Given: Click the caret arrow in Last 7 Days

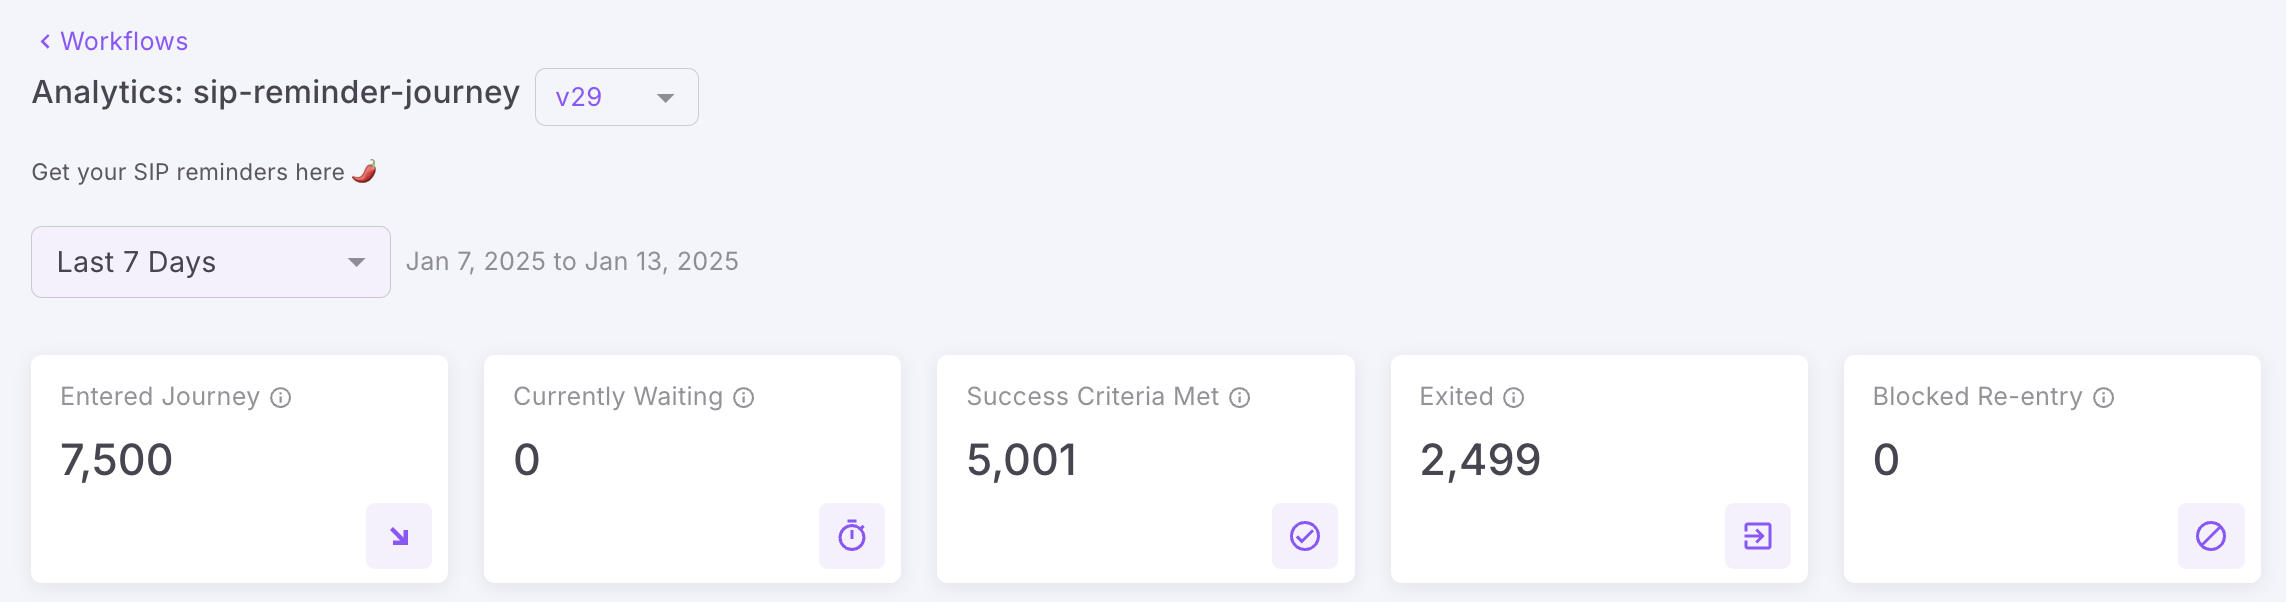Looking at the screenshot, I should click(356, 263).
